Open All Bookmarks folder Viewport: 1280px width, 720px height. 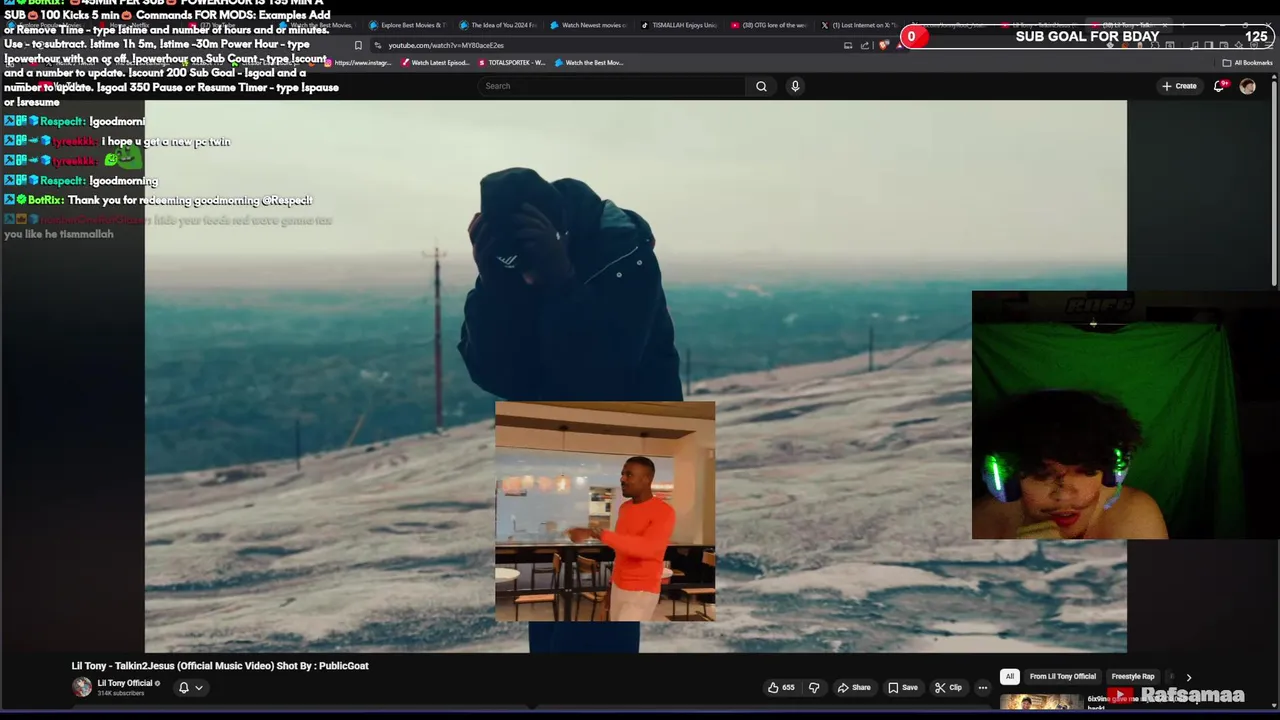(1247, 62)
